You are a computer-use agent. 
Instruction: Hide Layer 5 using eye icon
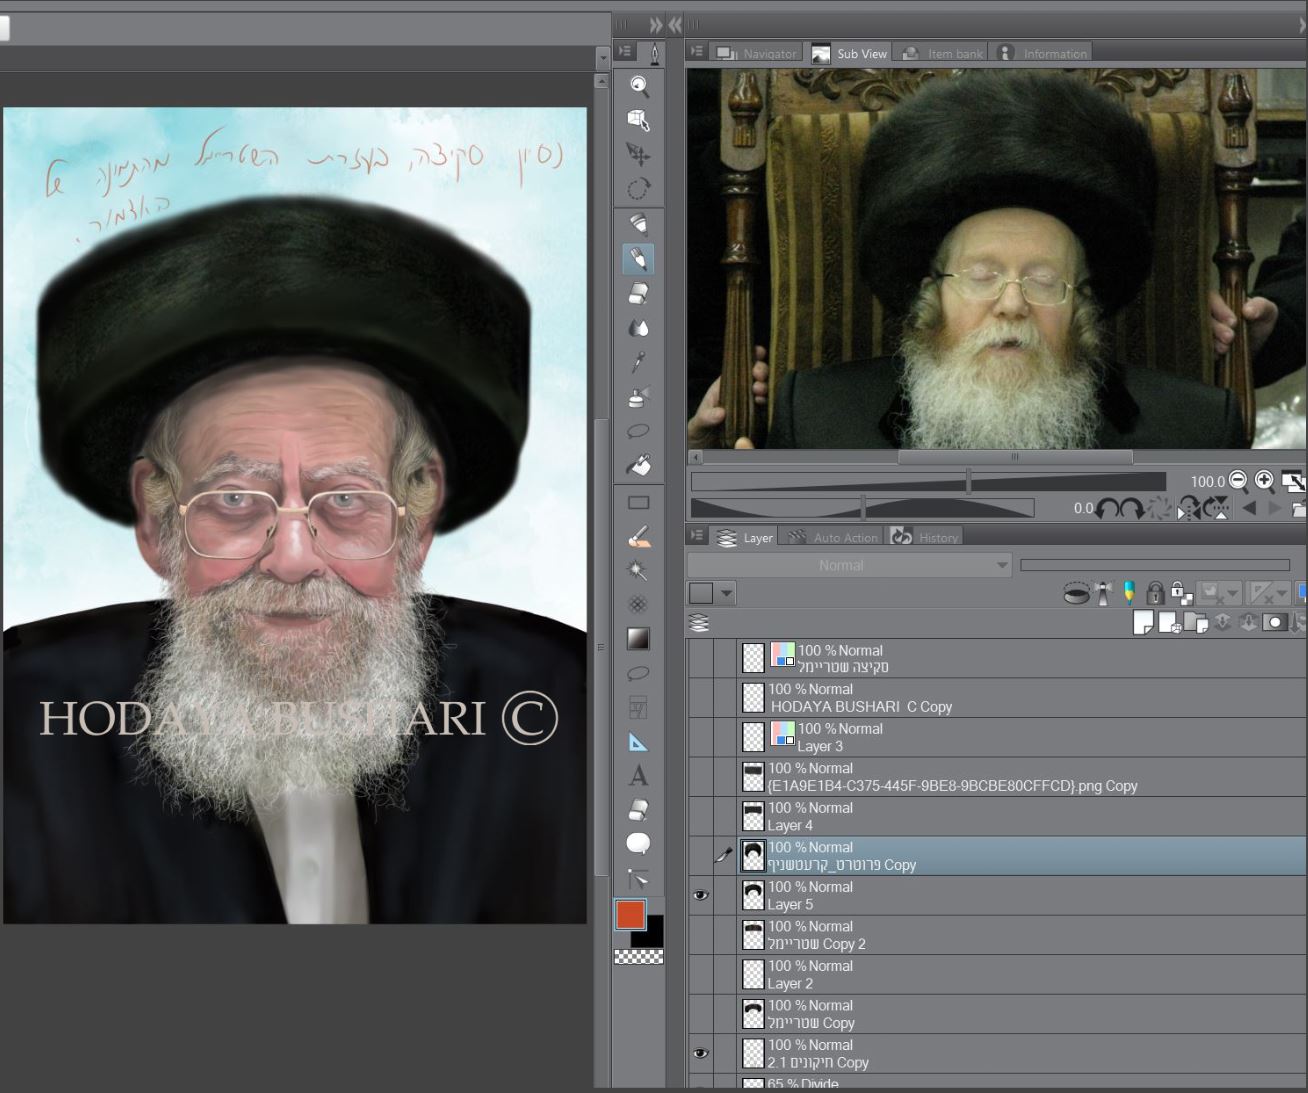tap(701, 895)
